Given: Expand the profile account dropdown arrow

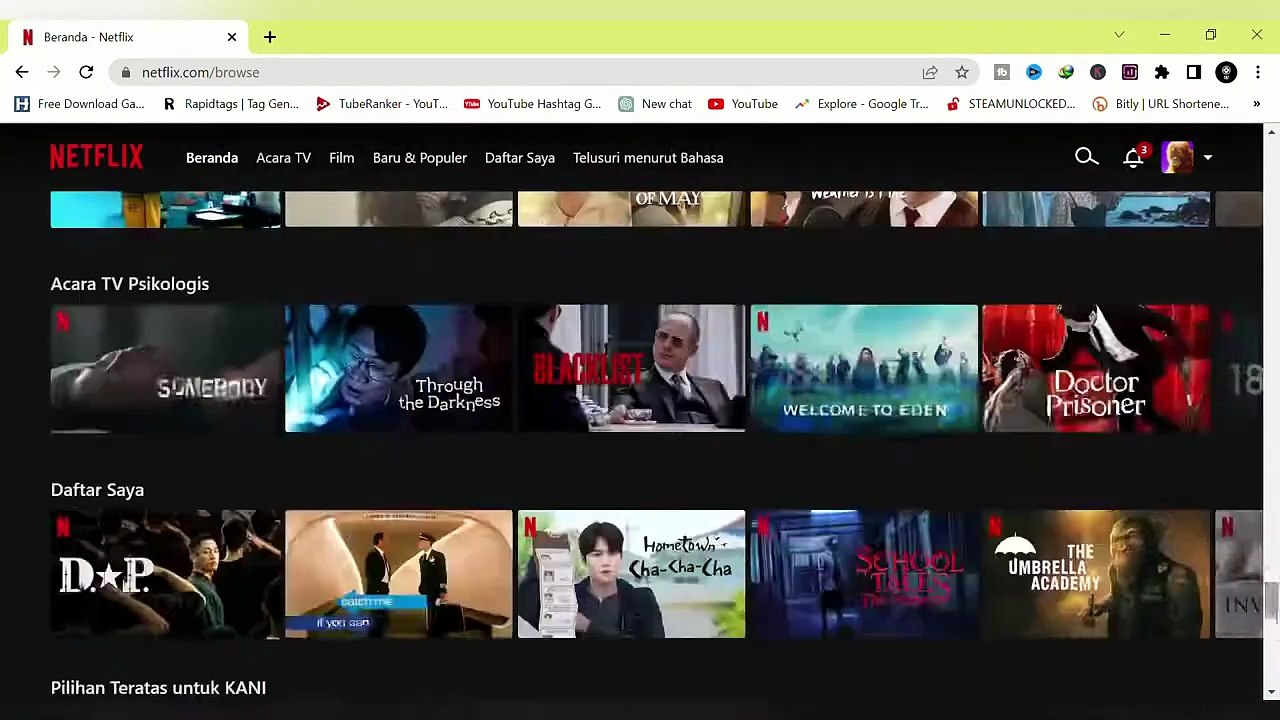Looking at the screenshot, I should [1208, 158].
